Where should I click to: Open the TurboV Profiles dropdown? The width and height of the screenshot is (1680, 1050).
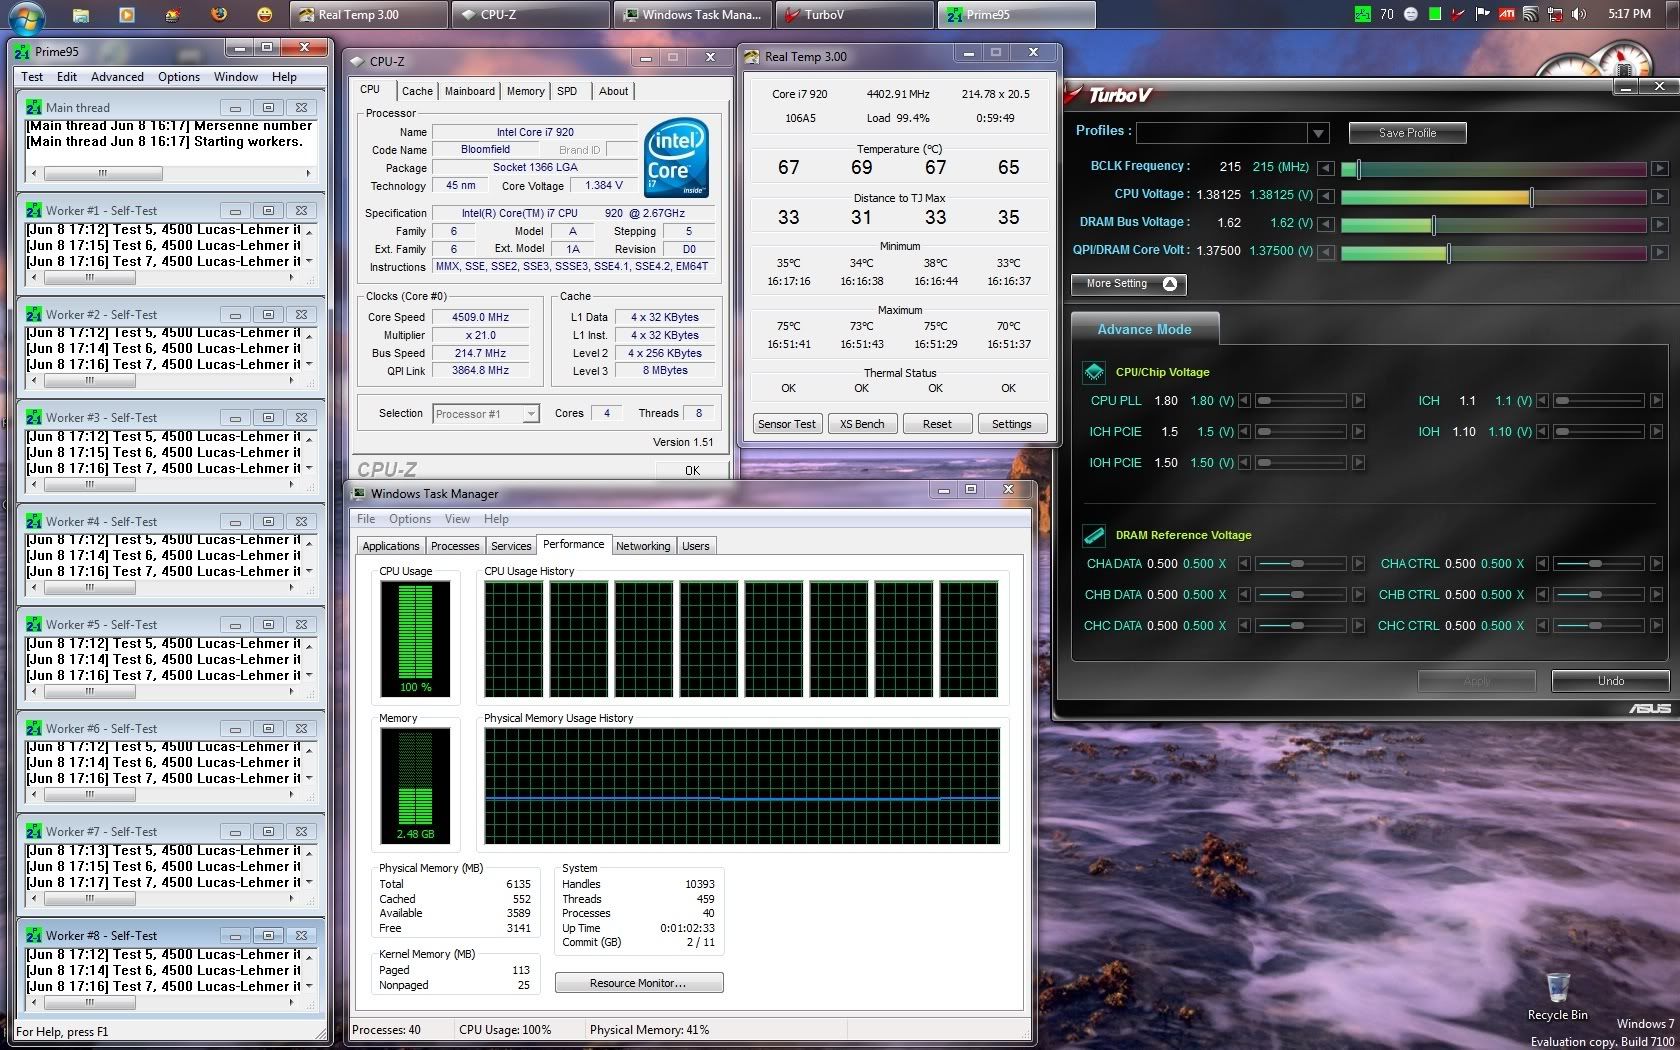pyautogui.click(x=1318, y=133)
